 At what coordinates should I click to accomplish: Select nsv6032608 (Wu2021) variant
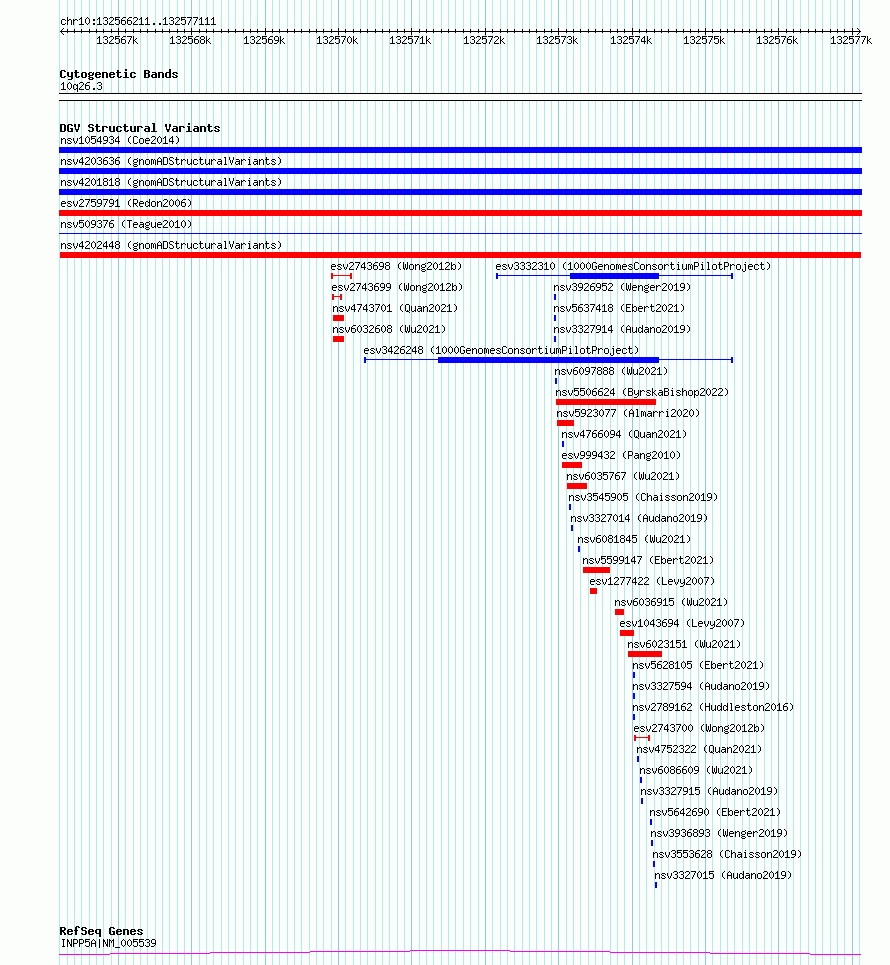(389, 329)
